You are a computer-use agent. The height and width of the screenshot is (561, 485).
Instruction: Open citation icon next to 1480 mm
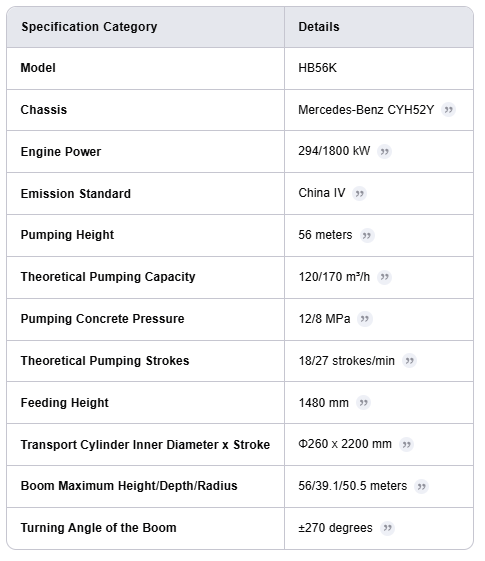pos(363,403)
